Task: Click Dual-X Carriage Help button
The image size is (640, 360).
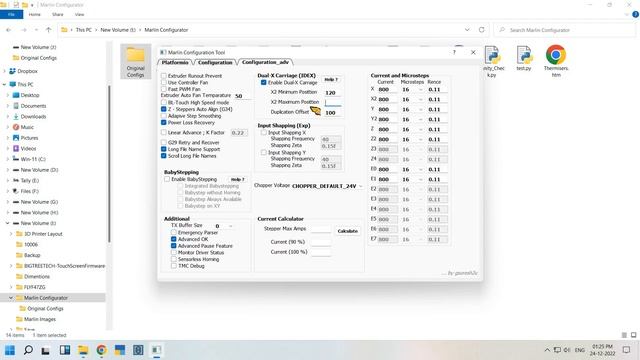Action: pyautogui.click(x=331, y=80)
